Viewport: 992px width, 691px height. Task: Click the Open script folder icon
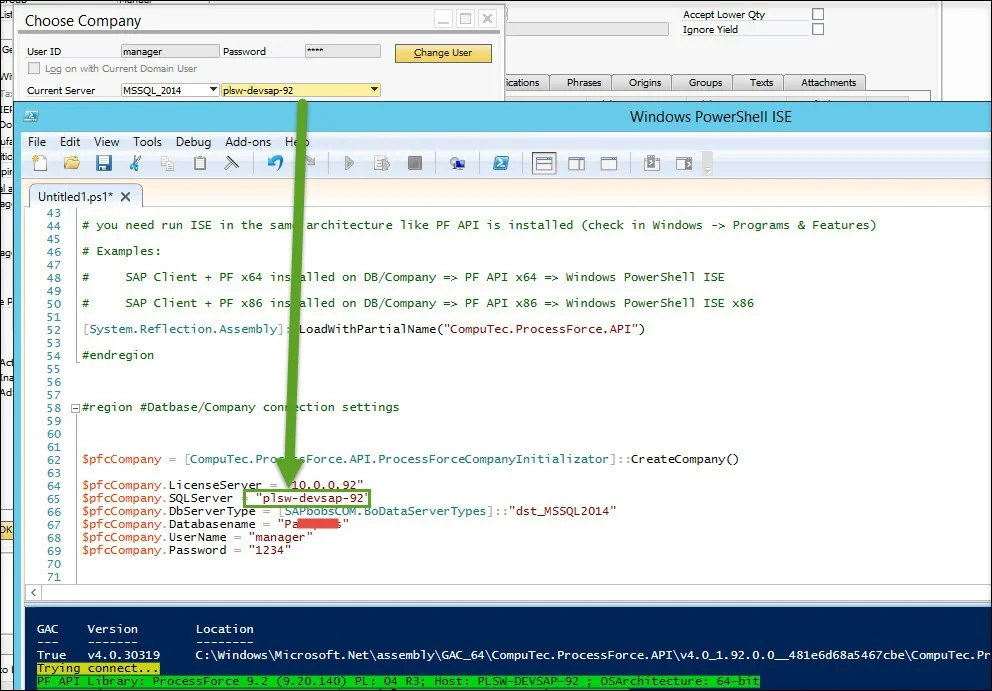coord(71,163)
